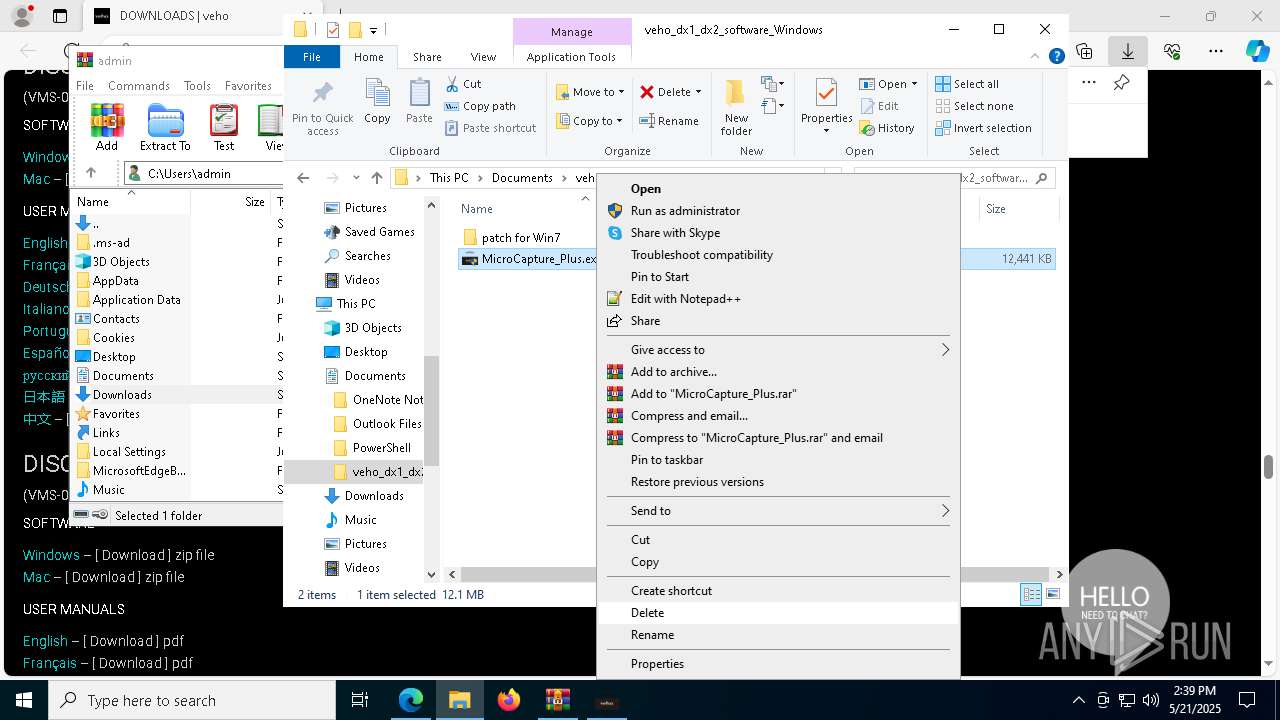Click the WinRAR path address field
The image size is (1280, 720).
[x=205, y=174]
